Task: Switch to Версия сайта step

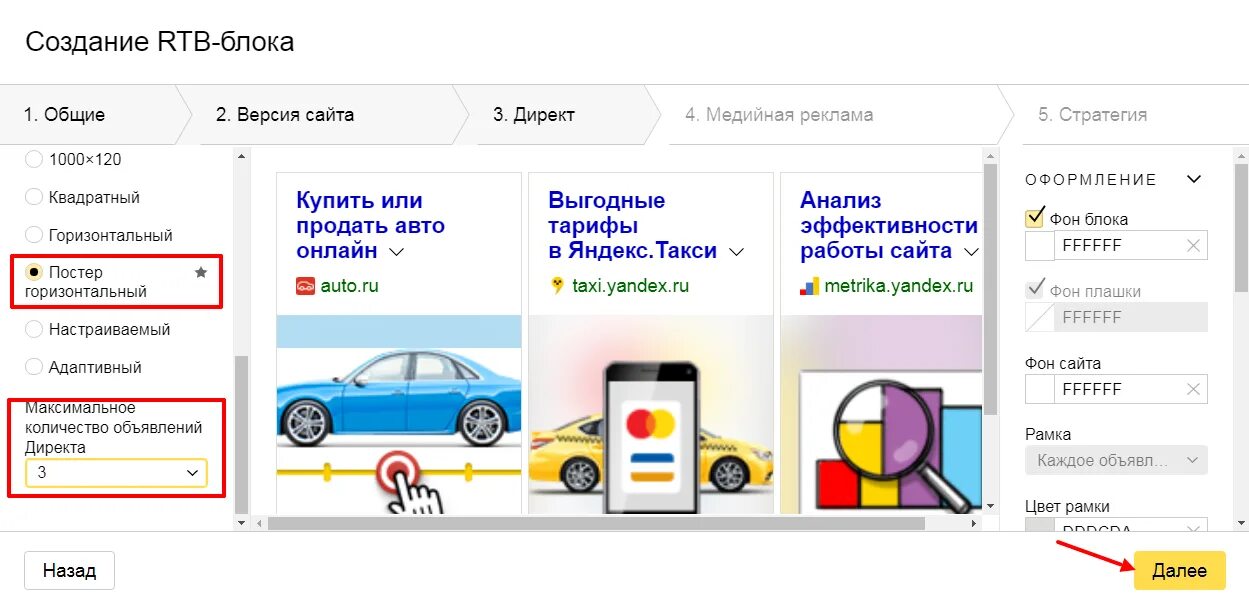Action: (x=285, y=115)
